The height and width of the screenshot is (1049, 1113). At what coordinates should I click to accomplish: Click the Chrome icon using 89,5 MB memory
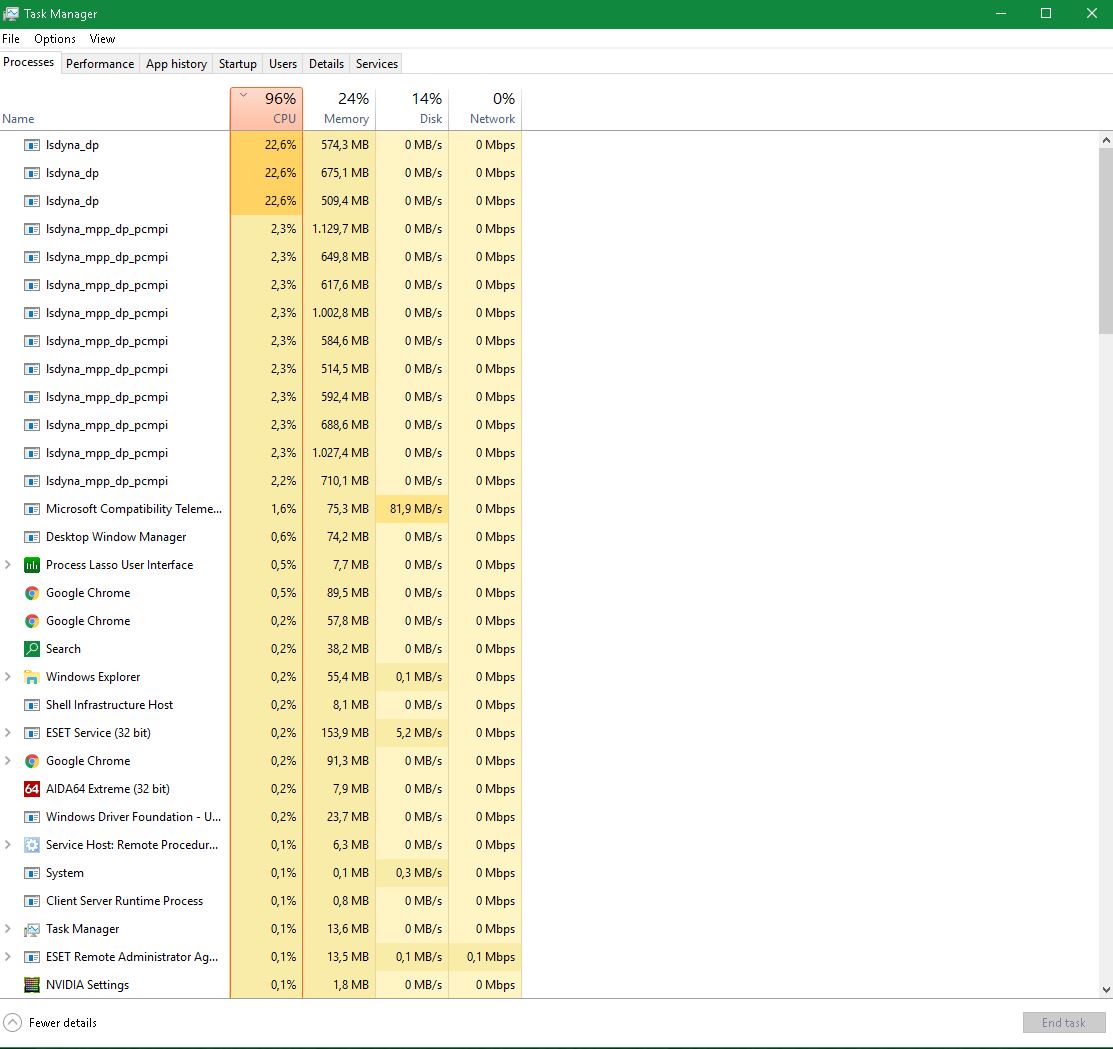(32, 593)
